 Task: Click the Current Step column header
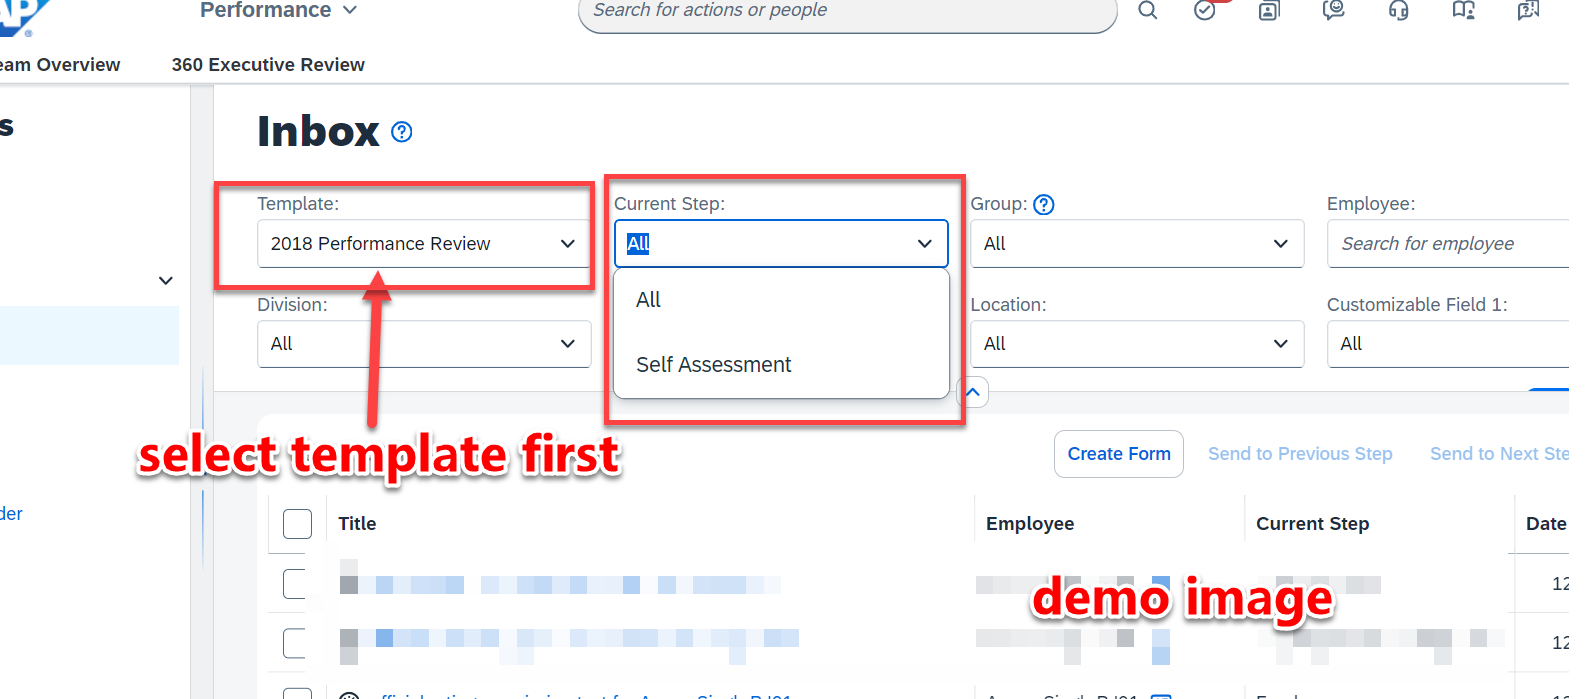pos(1313,524)
